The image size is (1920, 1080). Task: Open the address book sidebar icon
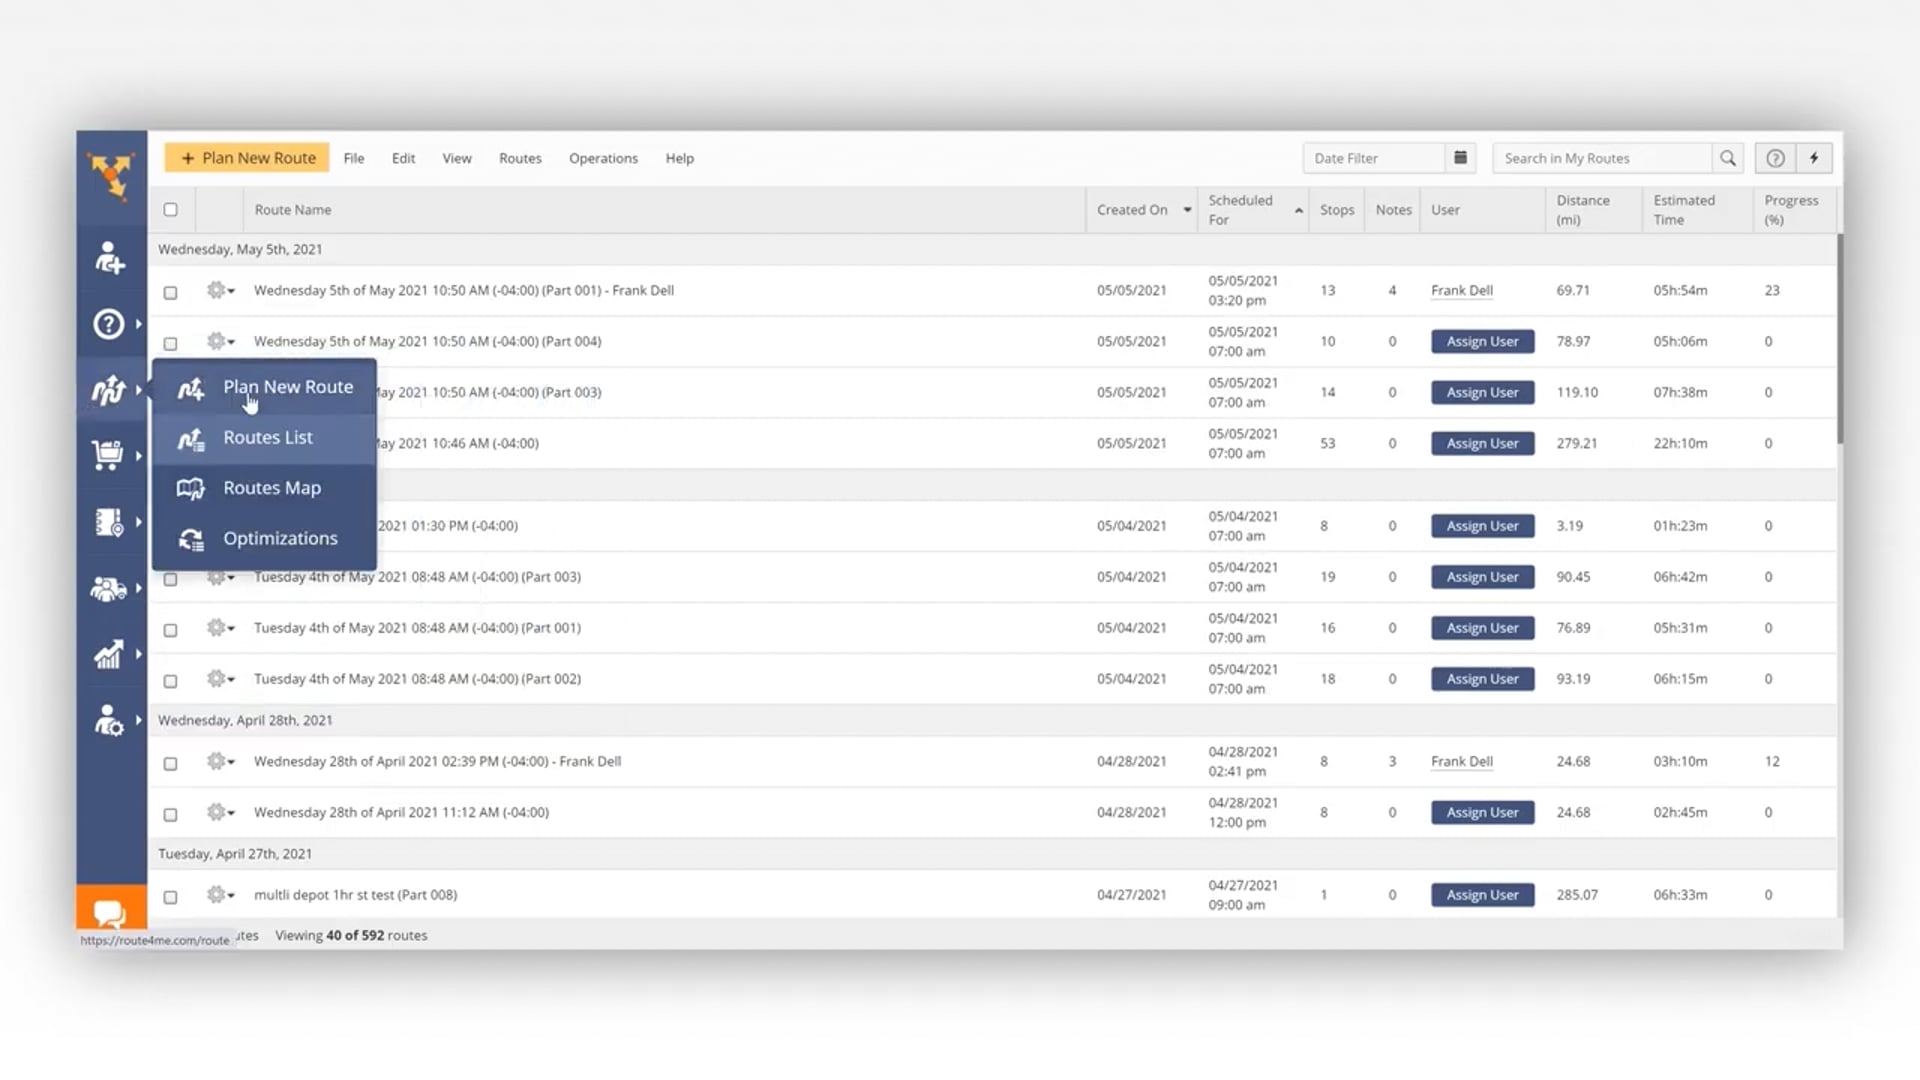[108, 522]
